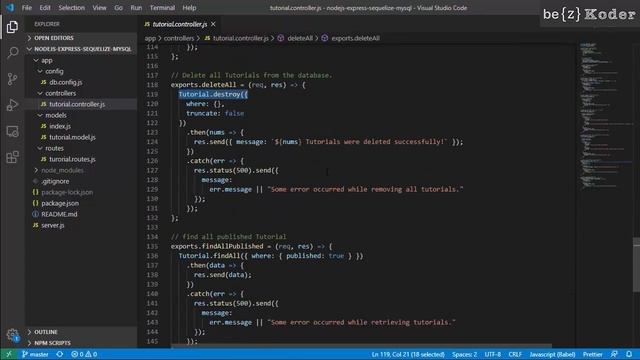640x360 pixels.
Task: Open the Go menu
Action: tap(118, 8)
